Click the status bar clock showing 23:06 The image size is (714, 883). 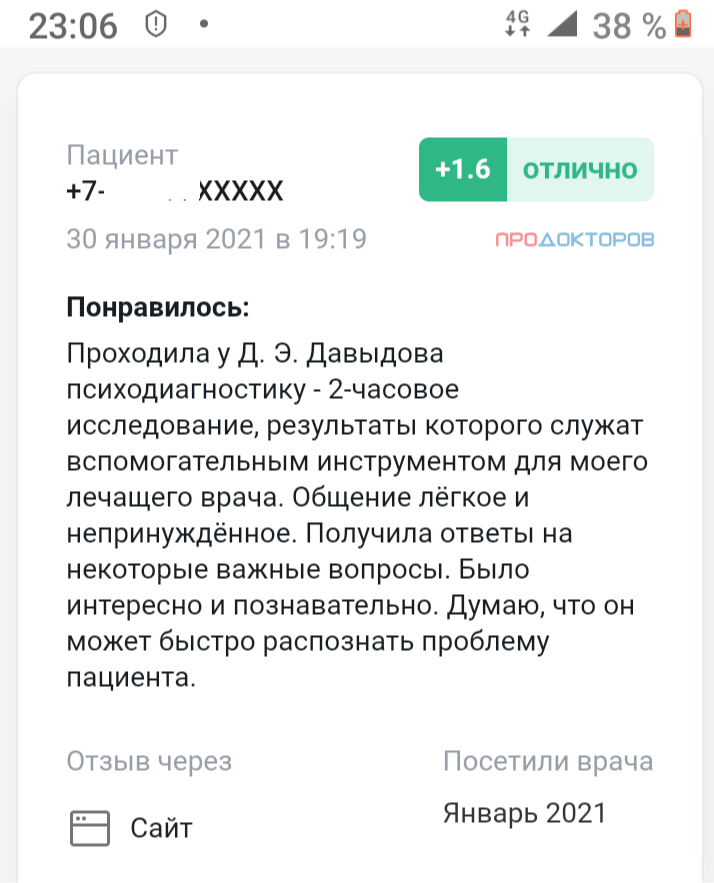[73, 26]
